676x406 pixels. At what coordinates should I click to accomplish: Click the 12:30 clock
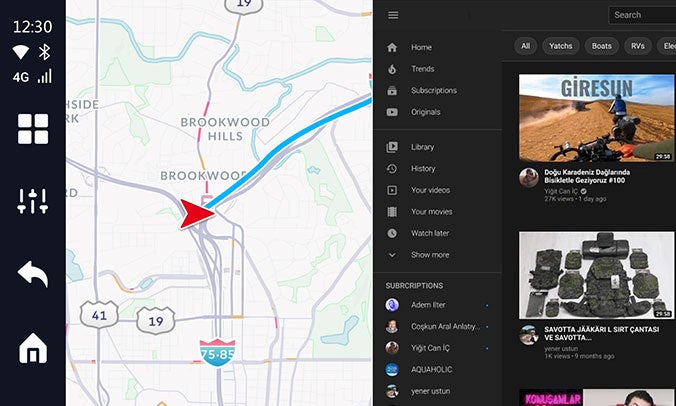32,27
